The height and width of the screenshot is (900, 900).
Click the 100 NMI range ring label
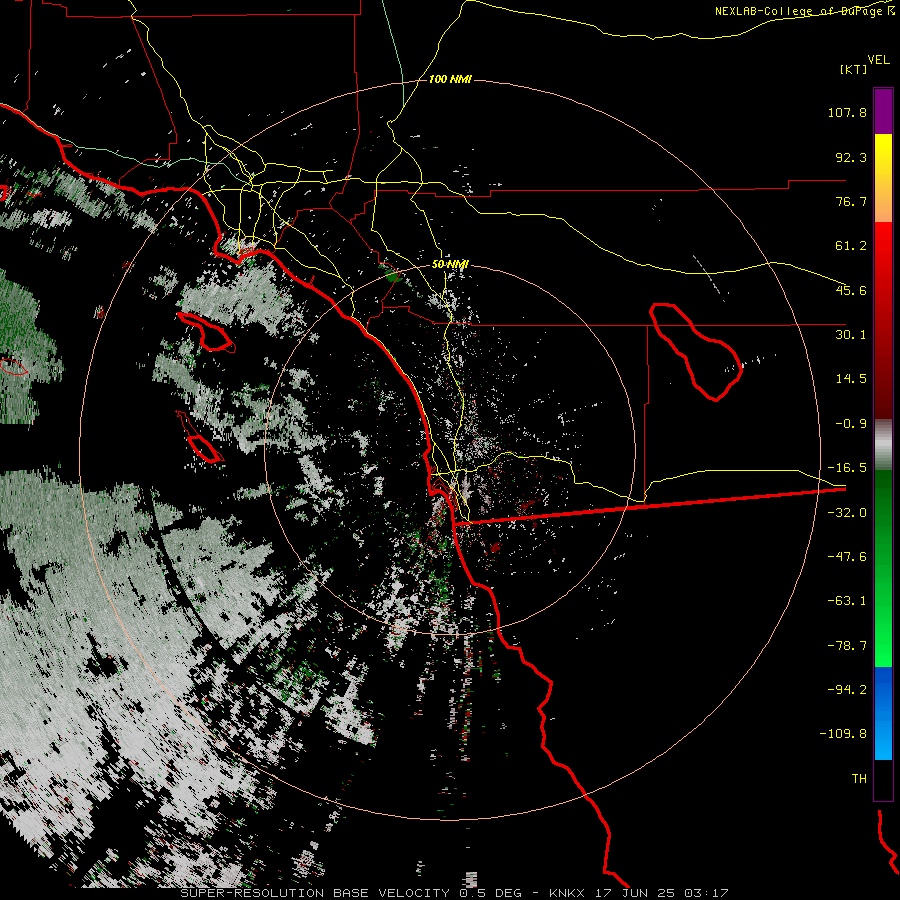pos(450,79)
